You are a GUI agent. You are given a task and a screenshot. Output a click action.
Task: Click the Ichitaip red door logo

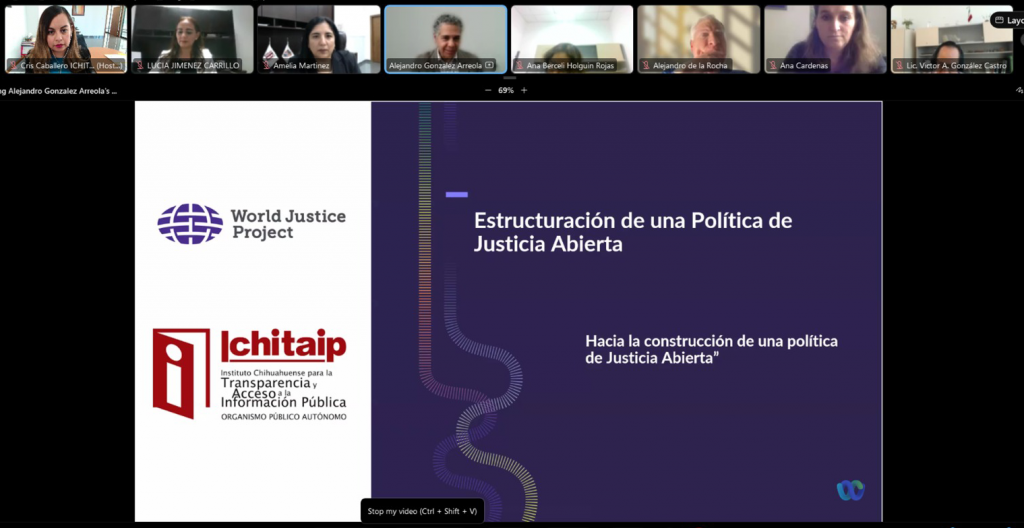[x=181, y=373]
